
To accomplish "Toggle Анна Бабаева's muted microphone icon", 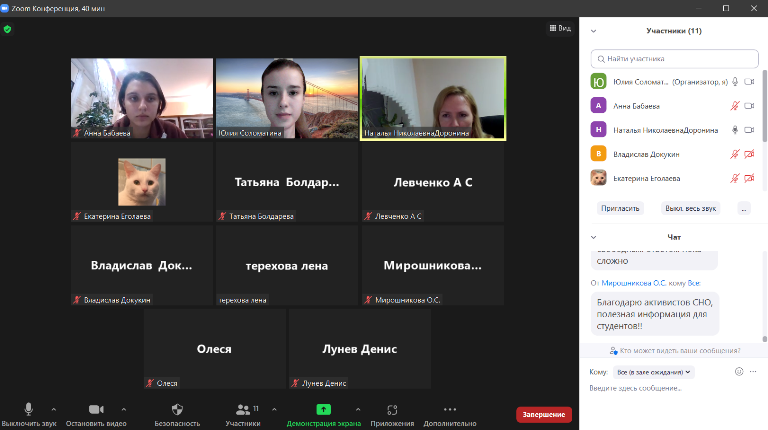I will coord(735,105).
